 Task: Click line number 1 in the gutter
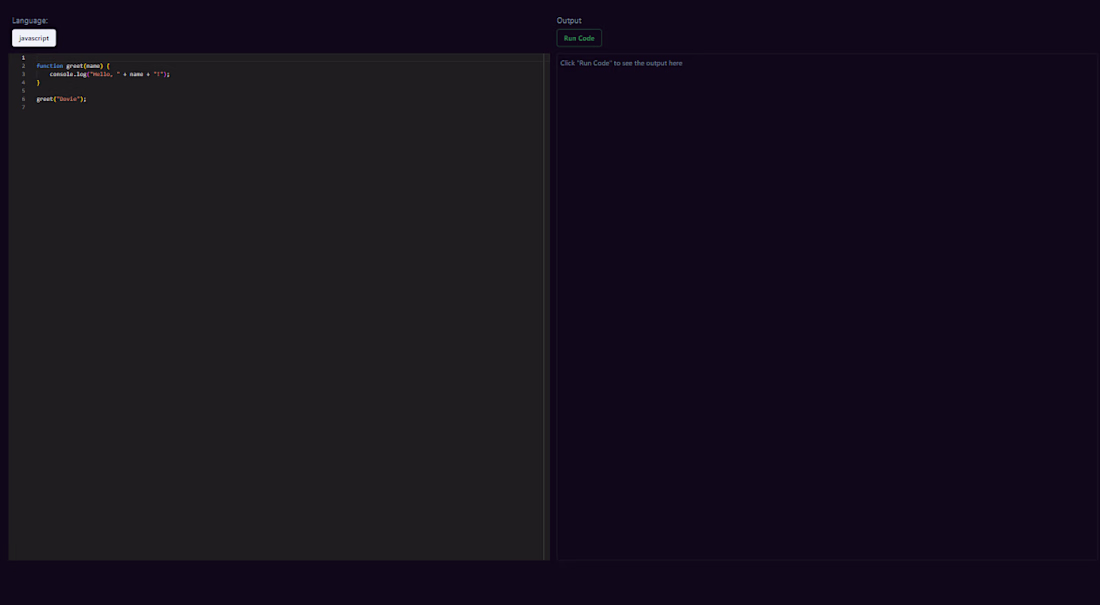point(23,58)
